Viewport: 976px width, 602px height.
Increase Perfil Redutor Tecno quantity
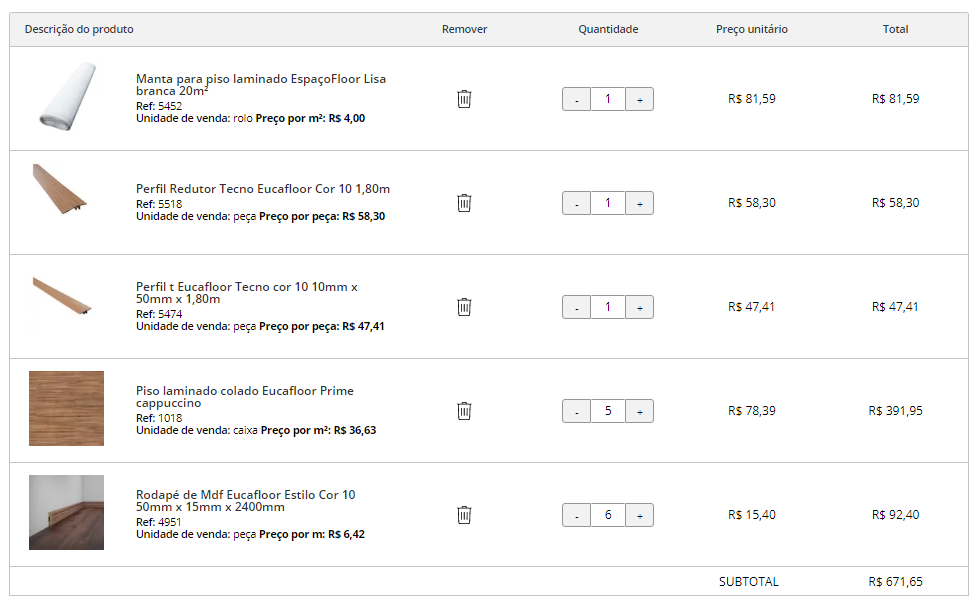click(639, 203)
